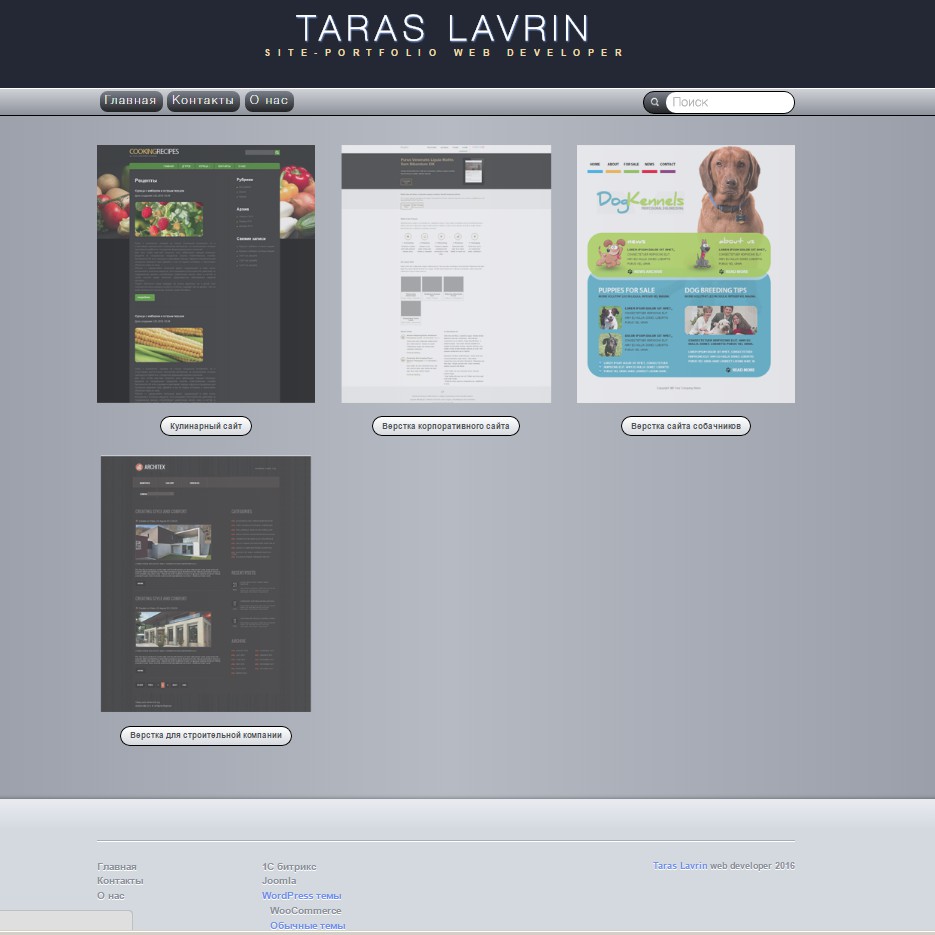Image resolution: width=935 pixels, height=935 pixels.
Task: Open the Architex site thumbnail
Action: coord(206,584)
